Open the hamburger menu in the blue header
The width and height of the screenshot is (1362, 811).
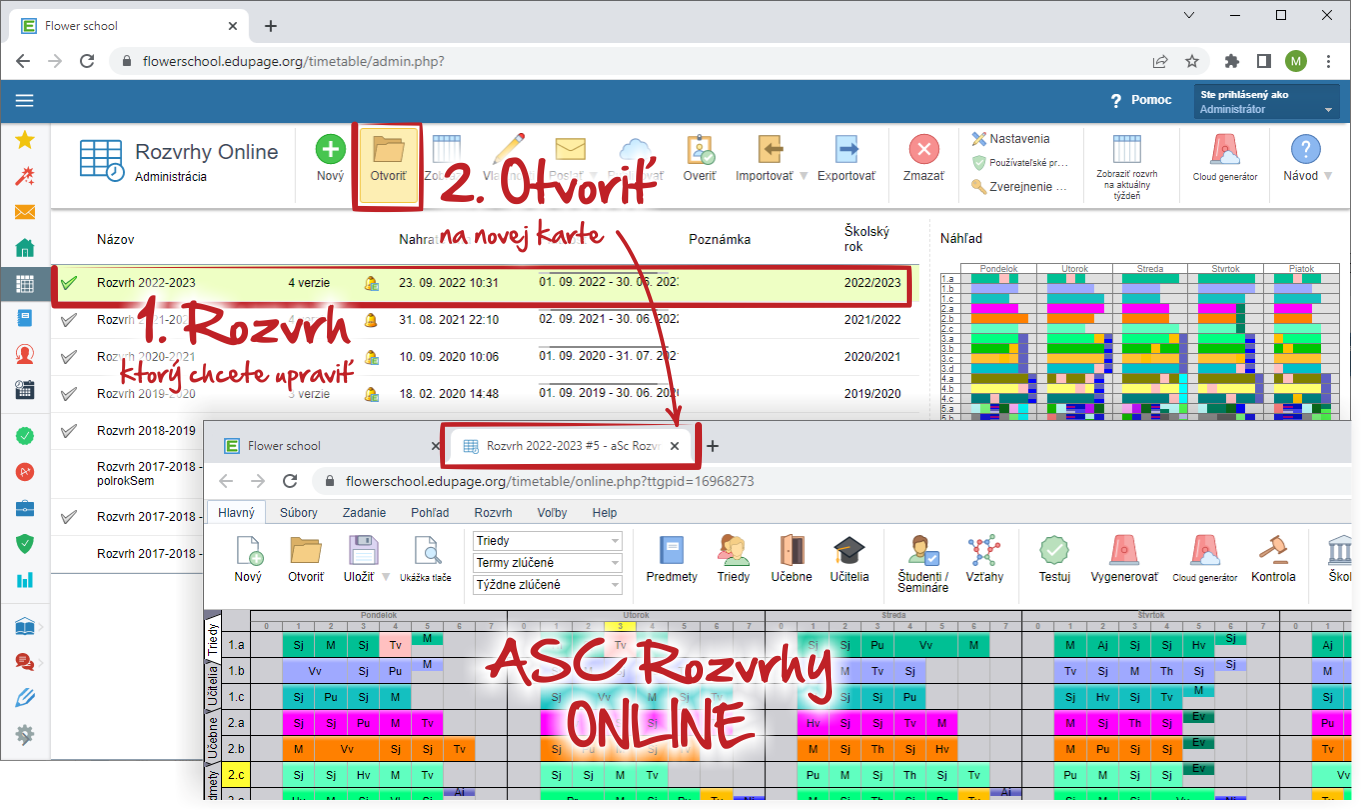[25, 100]
